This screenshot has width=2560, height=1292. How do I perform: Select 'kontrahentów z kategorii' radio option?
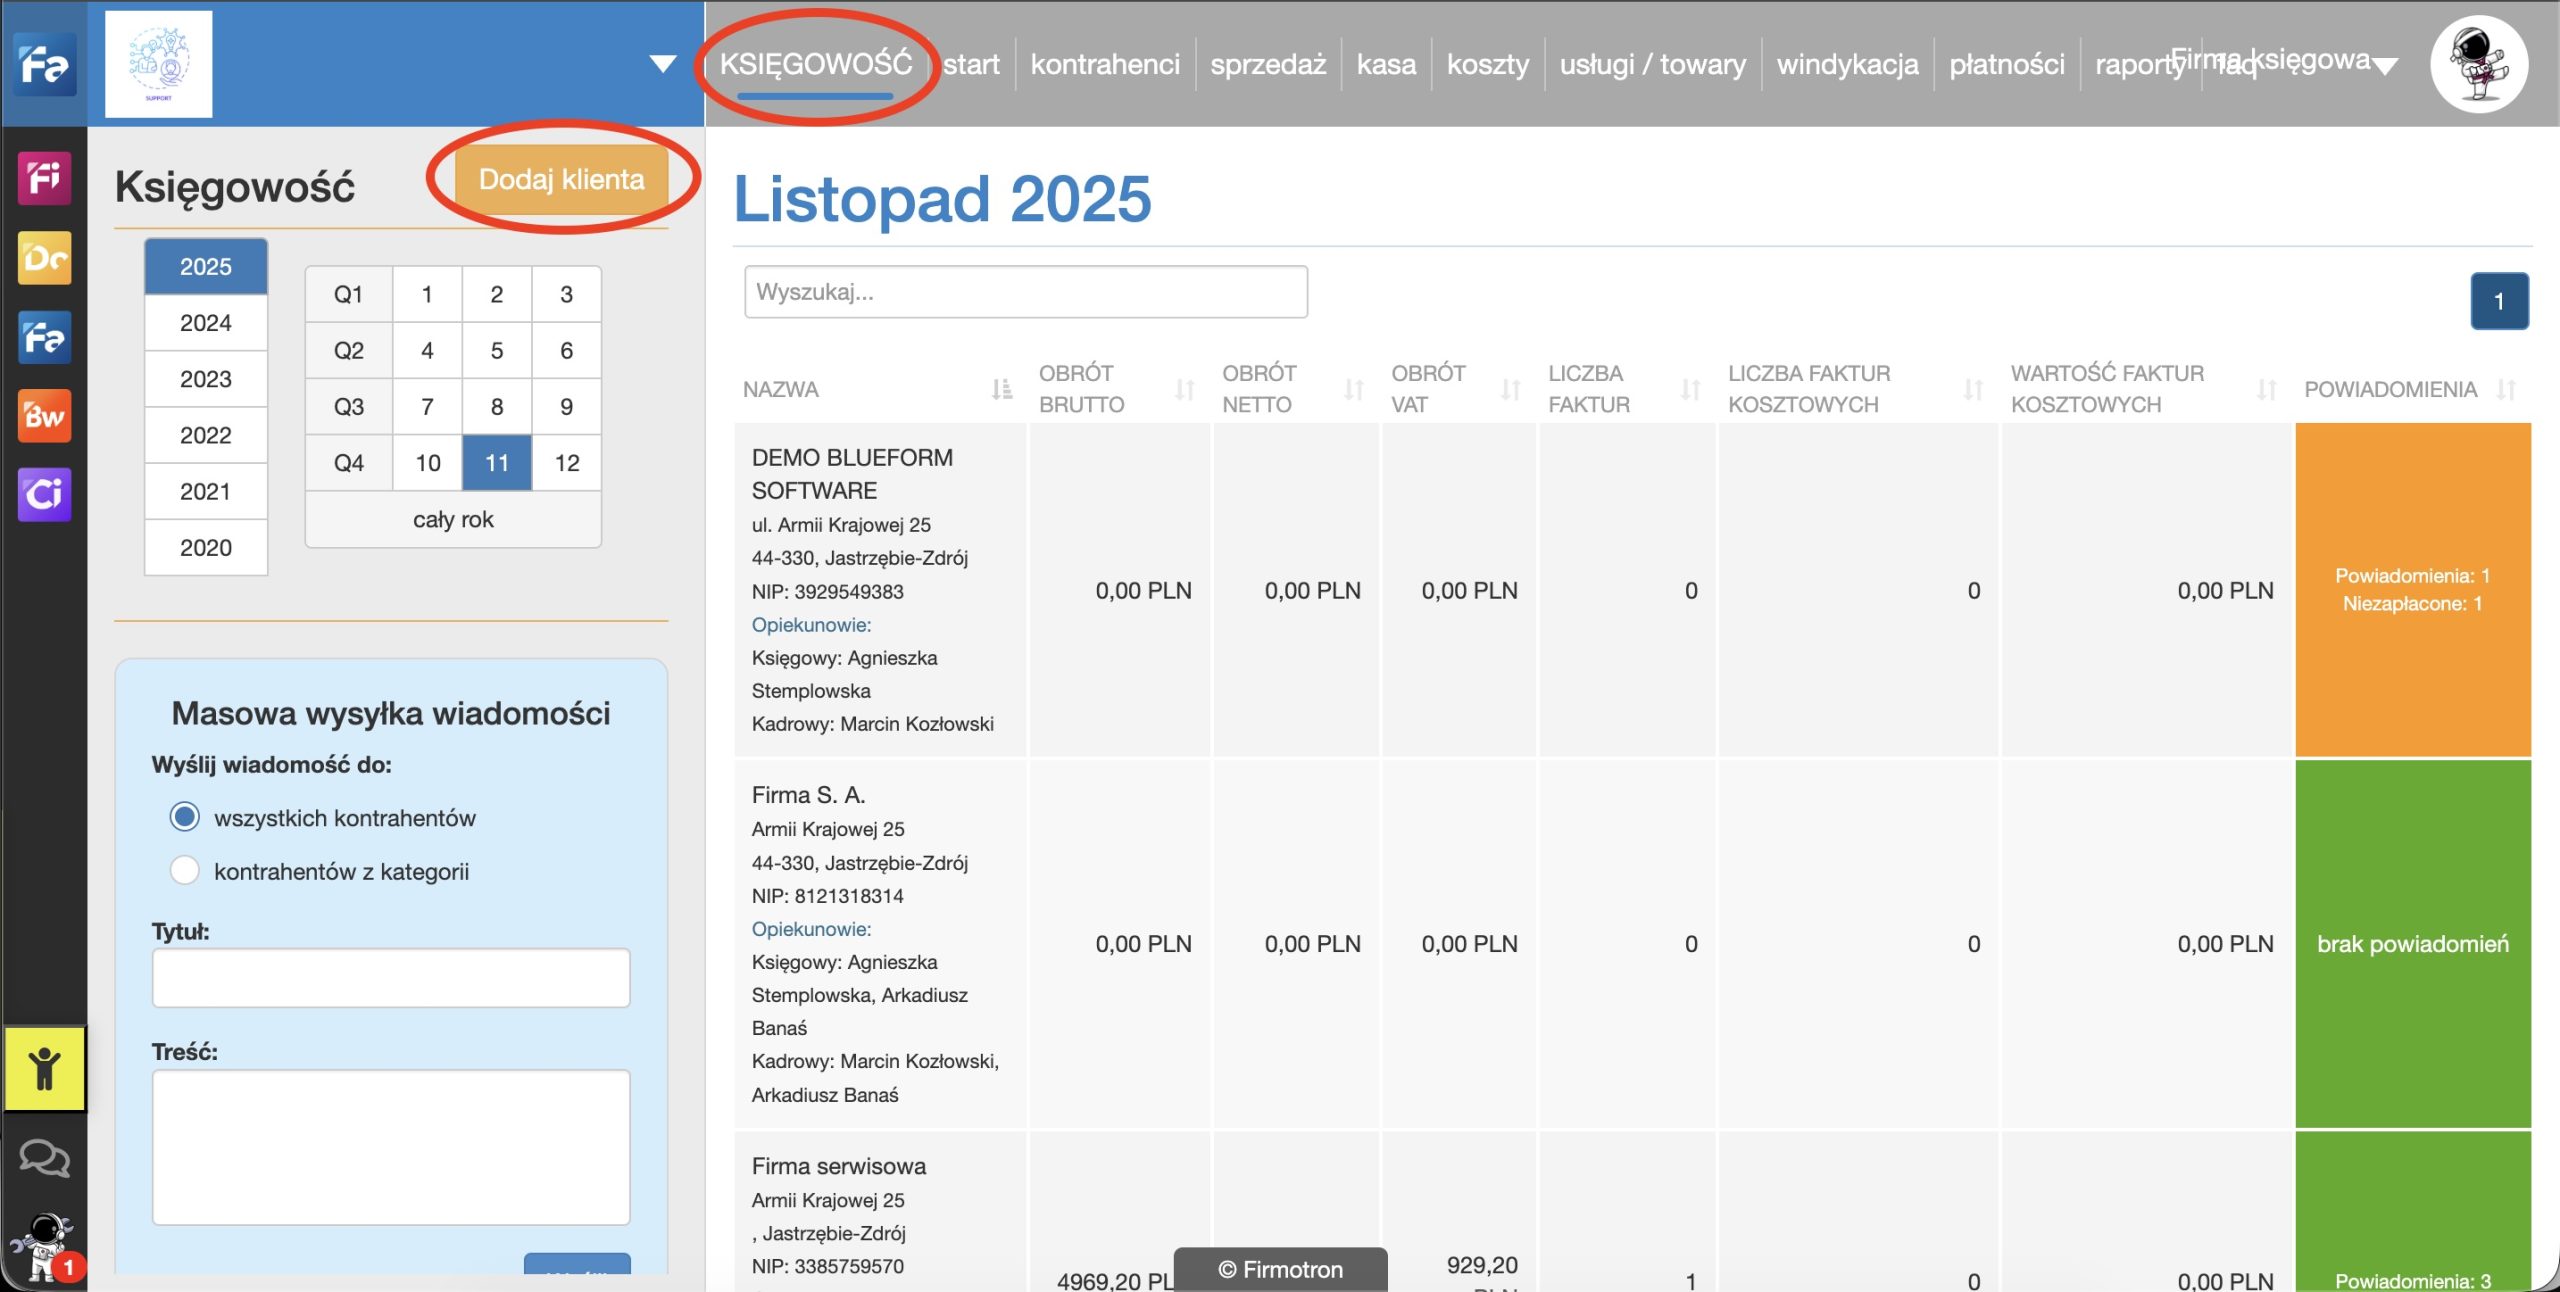click(185, 870)
